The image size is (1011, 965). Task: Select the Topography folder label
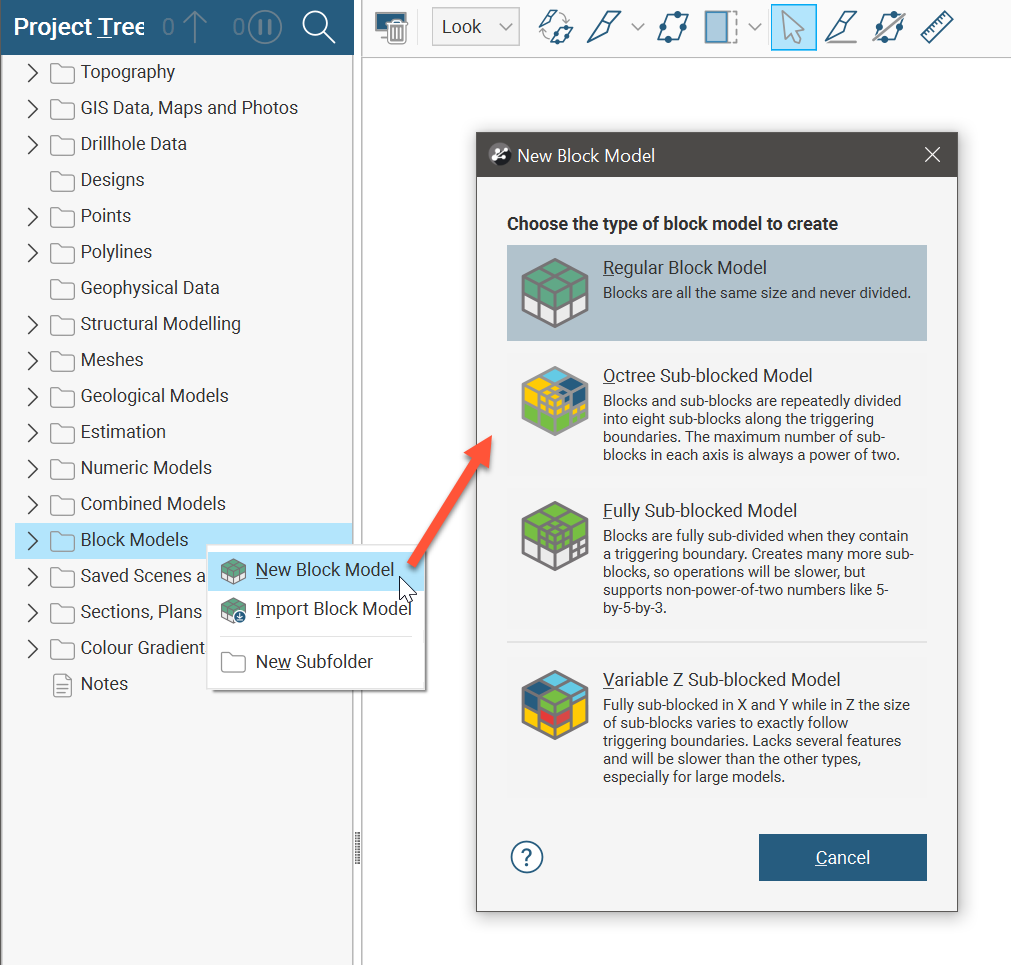click(x=128, y=72)
